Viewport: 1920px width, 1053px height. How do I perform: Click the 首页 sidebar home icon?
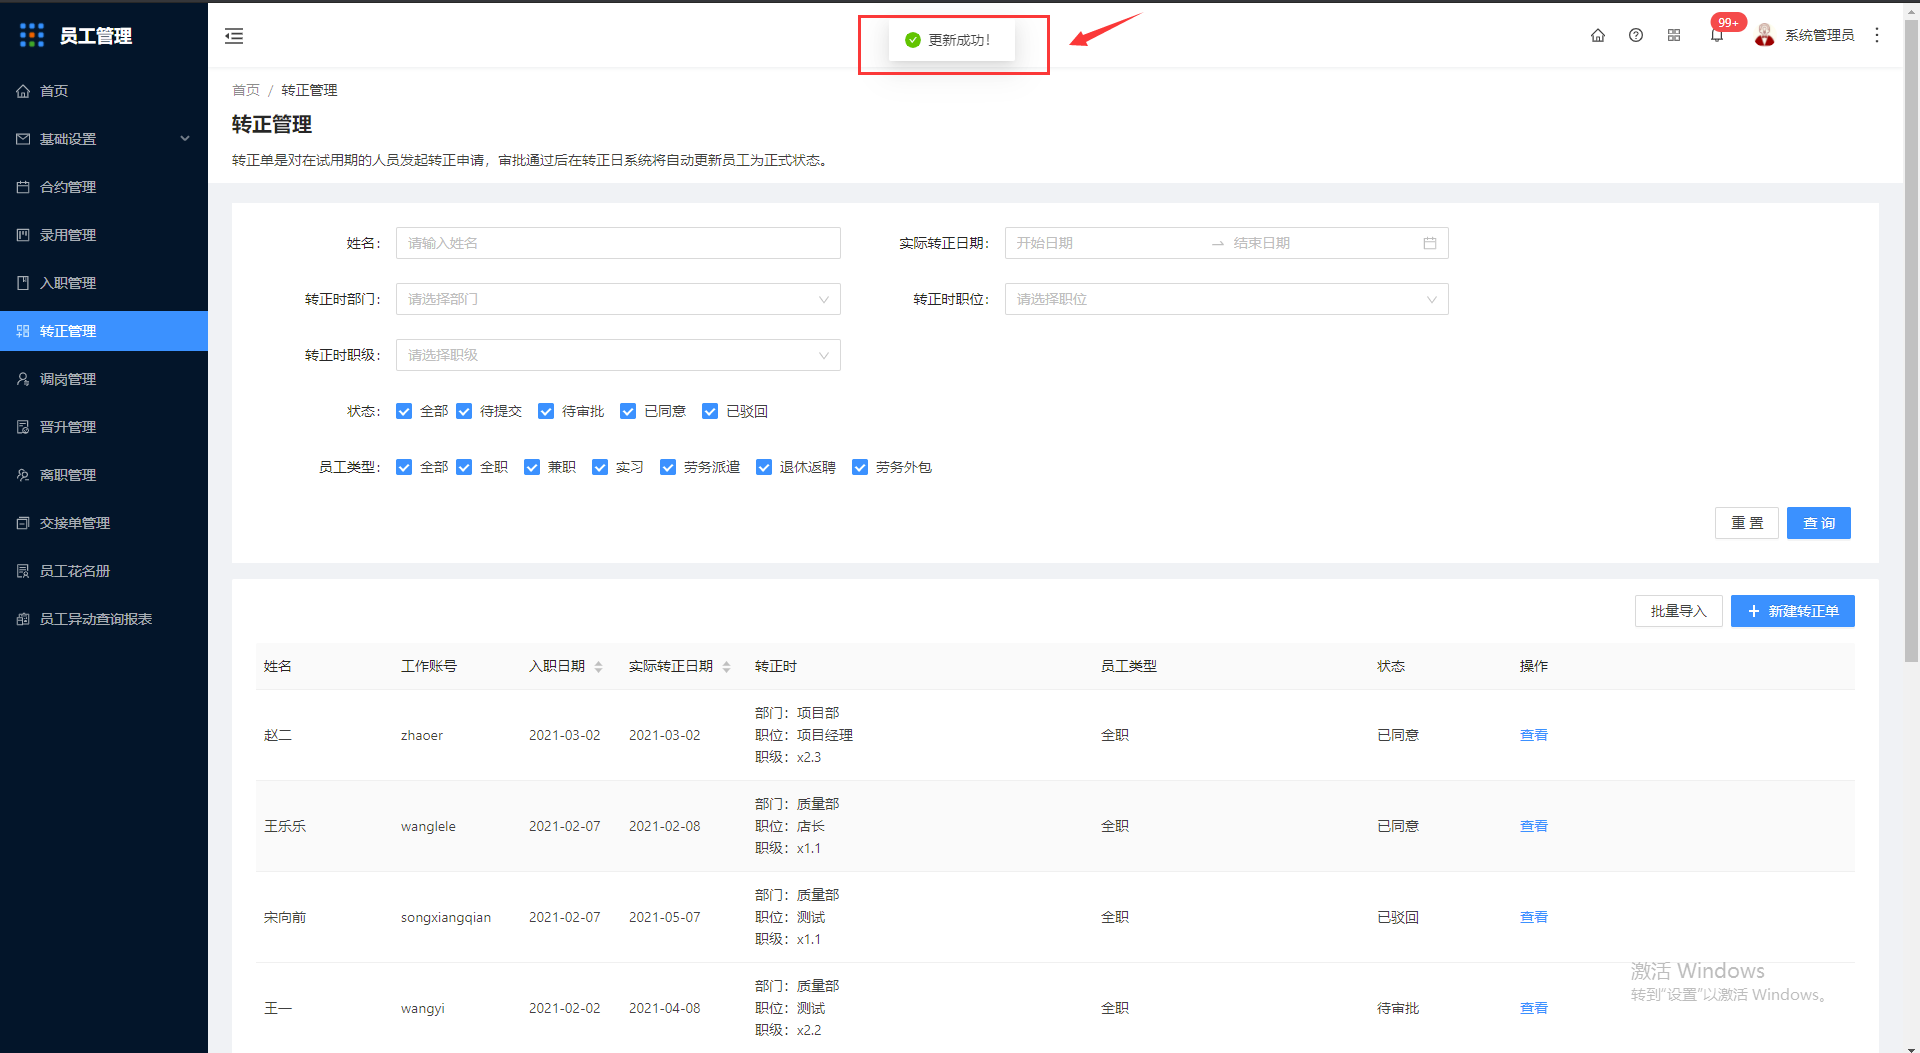tap(23, 91)
